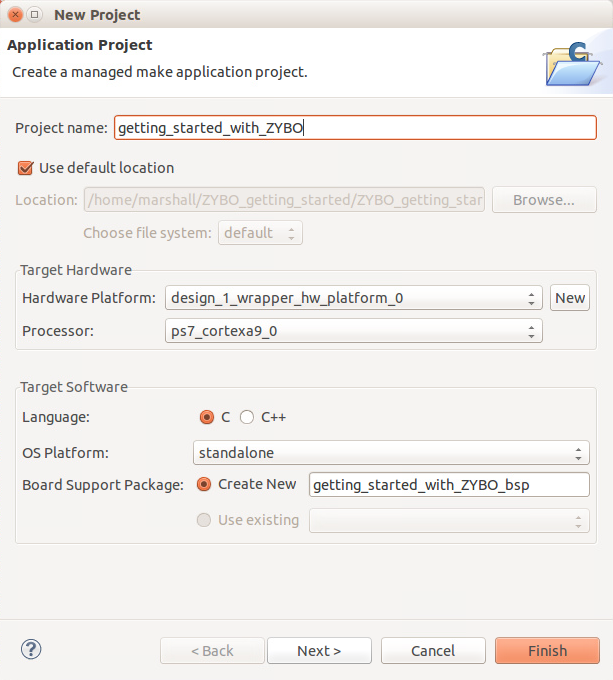Select Create New board support package
Image resolution: width=613 pixels, height=680 pixels.
pyautogui.click(x=204, y=484)
